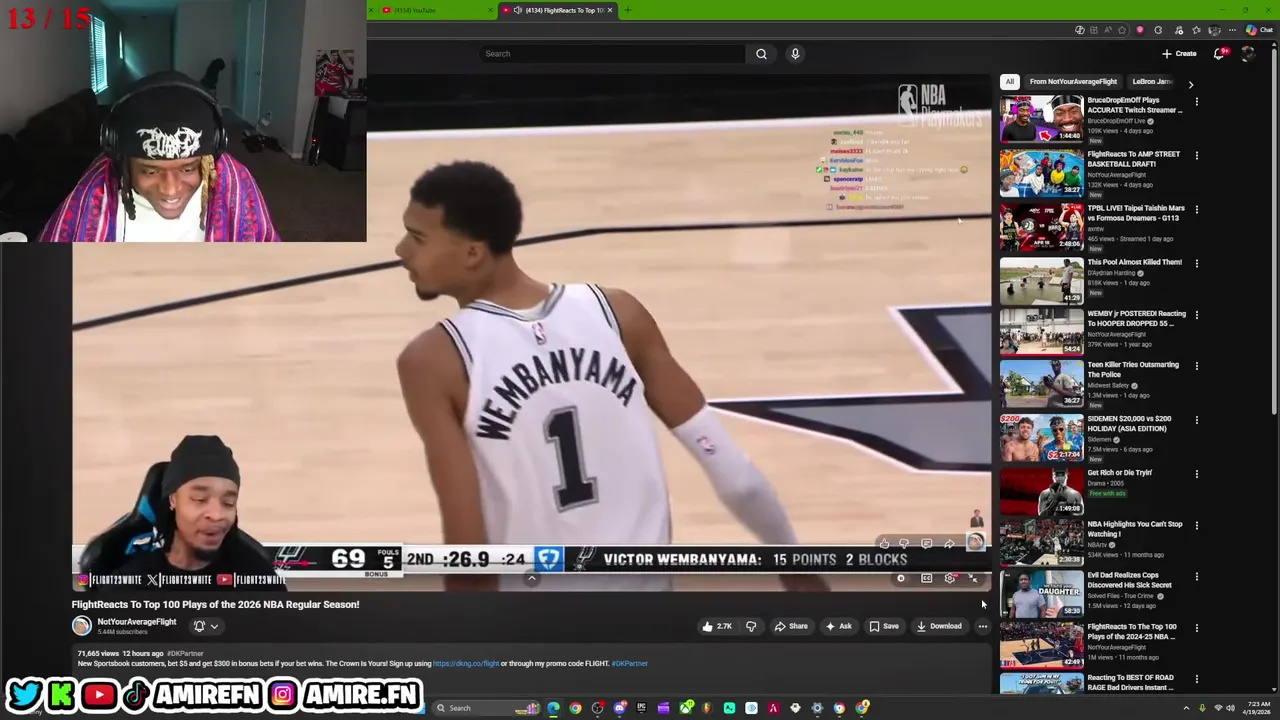Click the Create video button
Screen dimensions: 1280x720
point(1179,54)
